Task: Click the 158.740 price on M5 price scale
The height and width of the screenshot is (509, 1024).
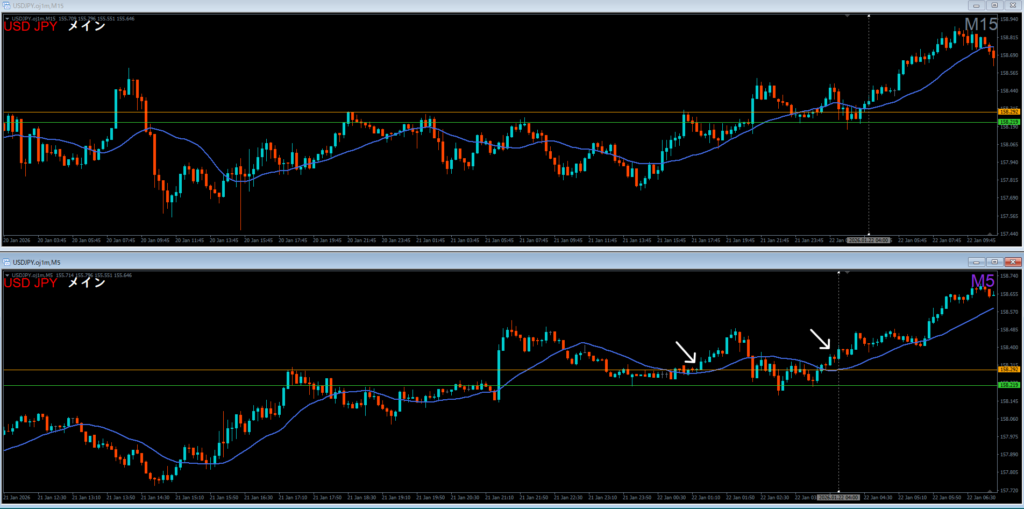Action: [x=1008, y=277]
